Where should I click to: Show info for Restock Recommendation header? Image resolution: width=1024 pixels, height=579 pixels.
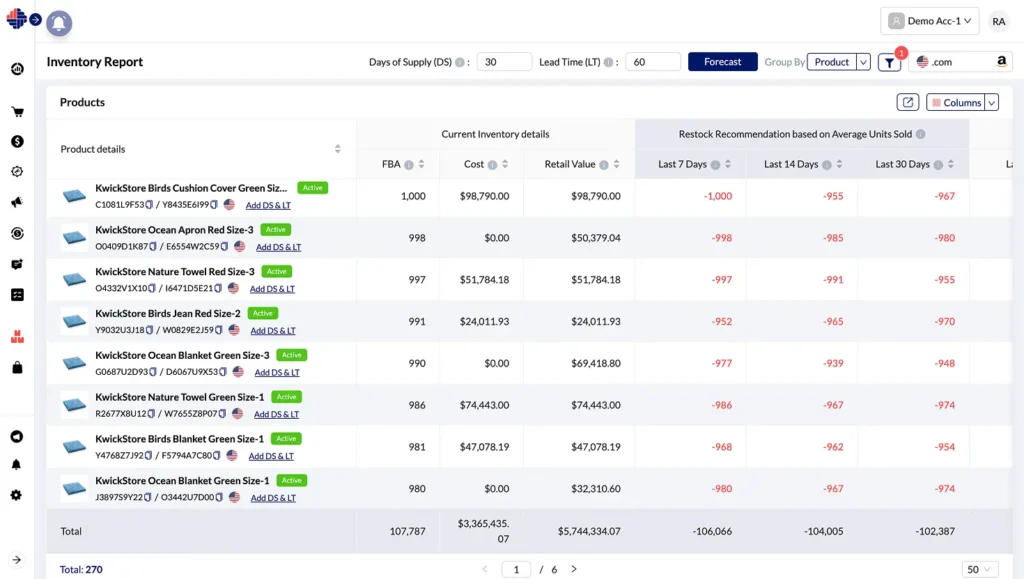921,134
